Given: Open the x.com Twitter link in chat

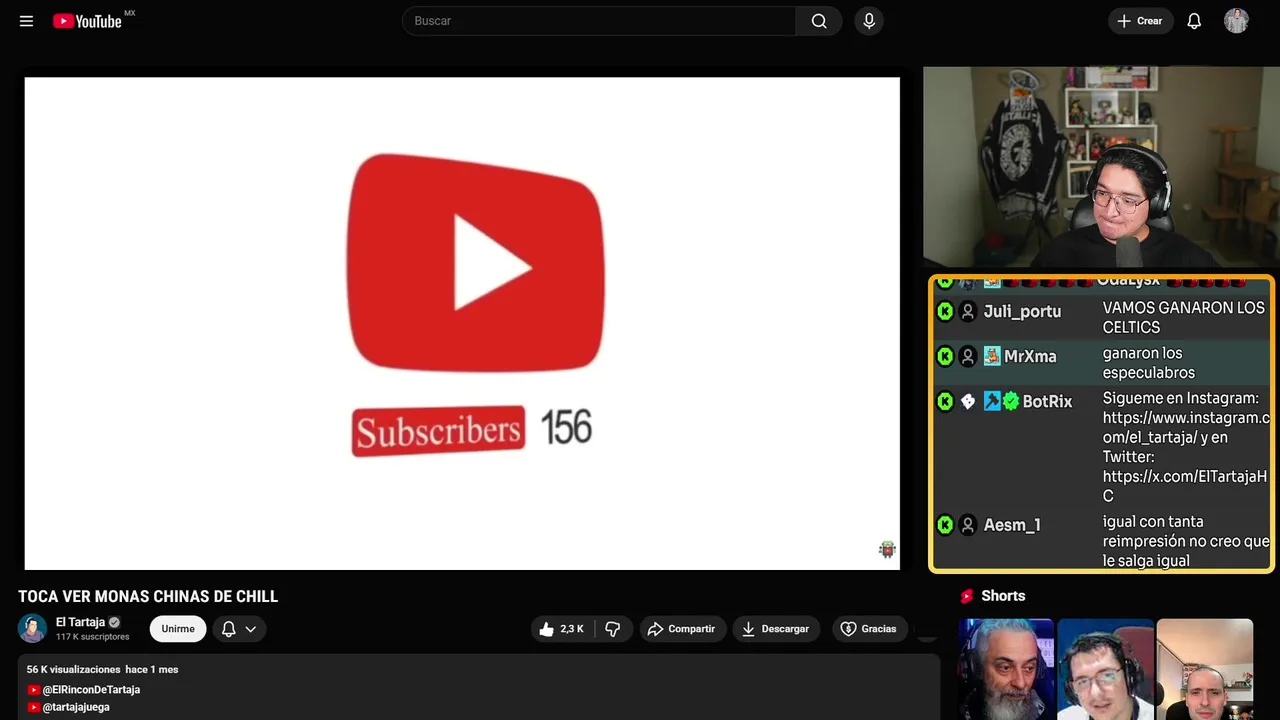Looking at the screenshot, I should click(1185, 486).
